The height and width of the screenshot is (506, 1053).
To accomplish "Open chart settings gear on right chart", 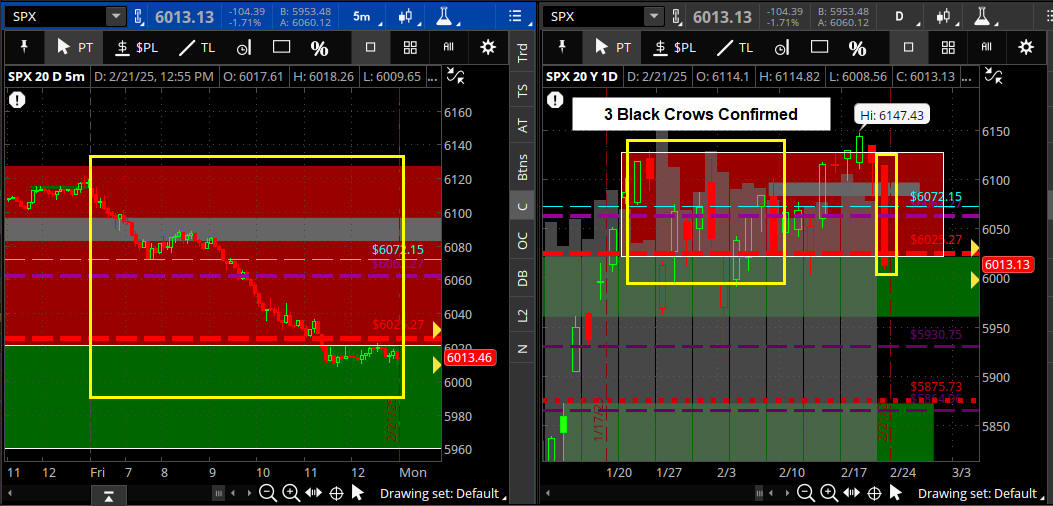I will point(1025,47).
